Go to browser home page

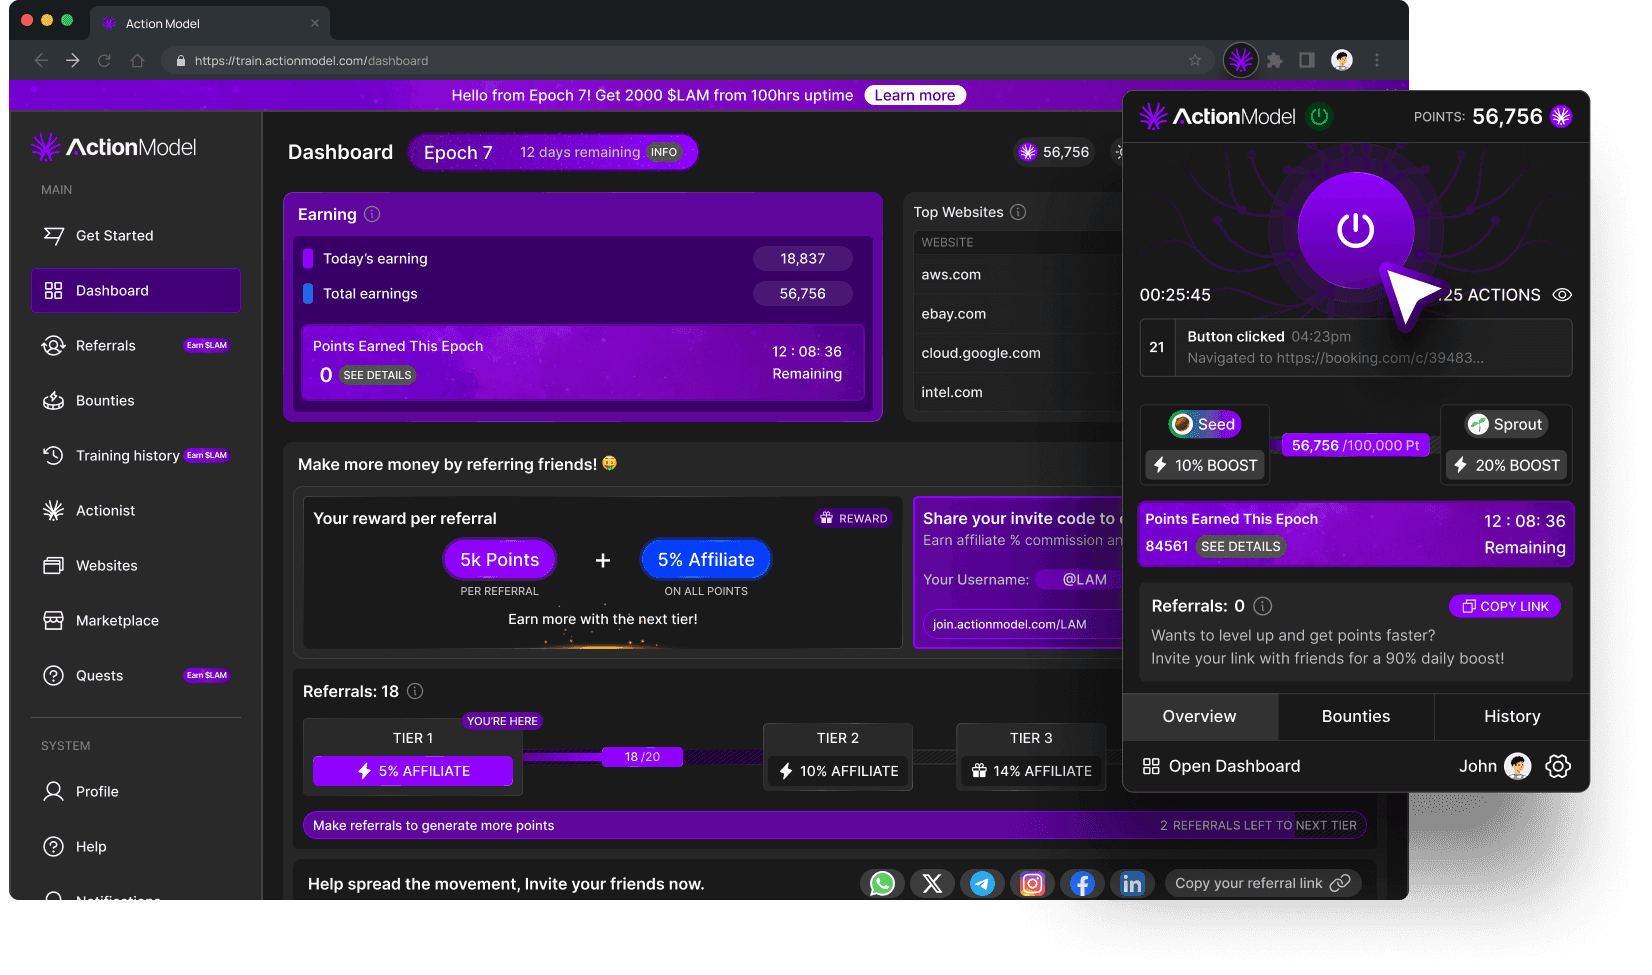pyautogui.click(x=137, y=61)
